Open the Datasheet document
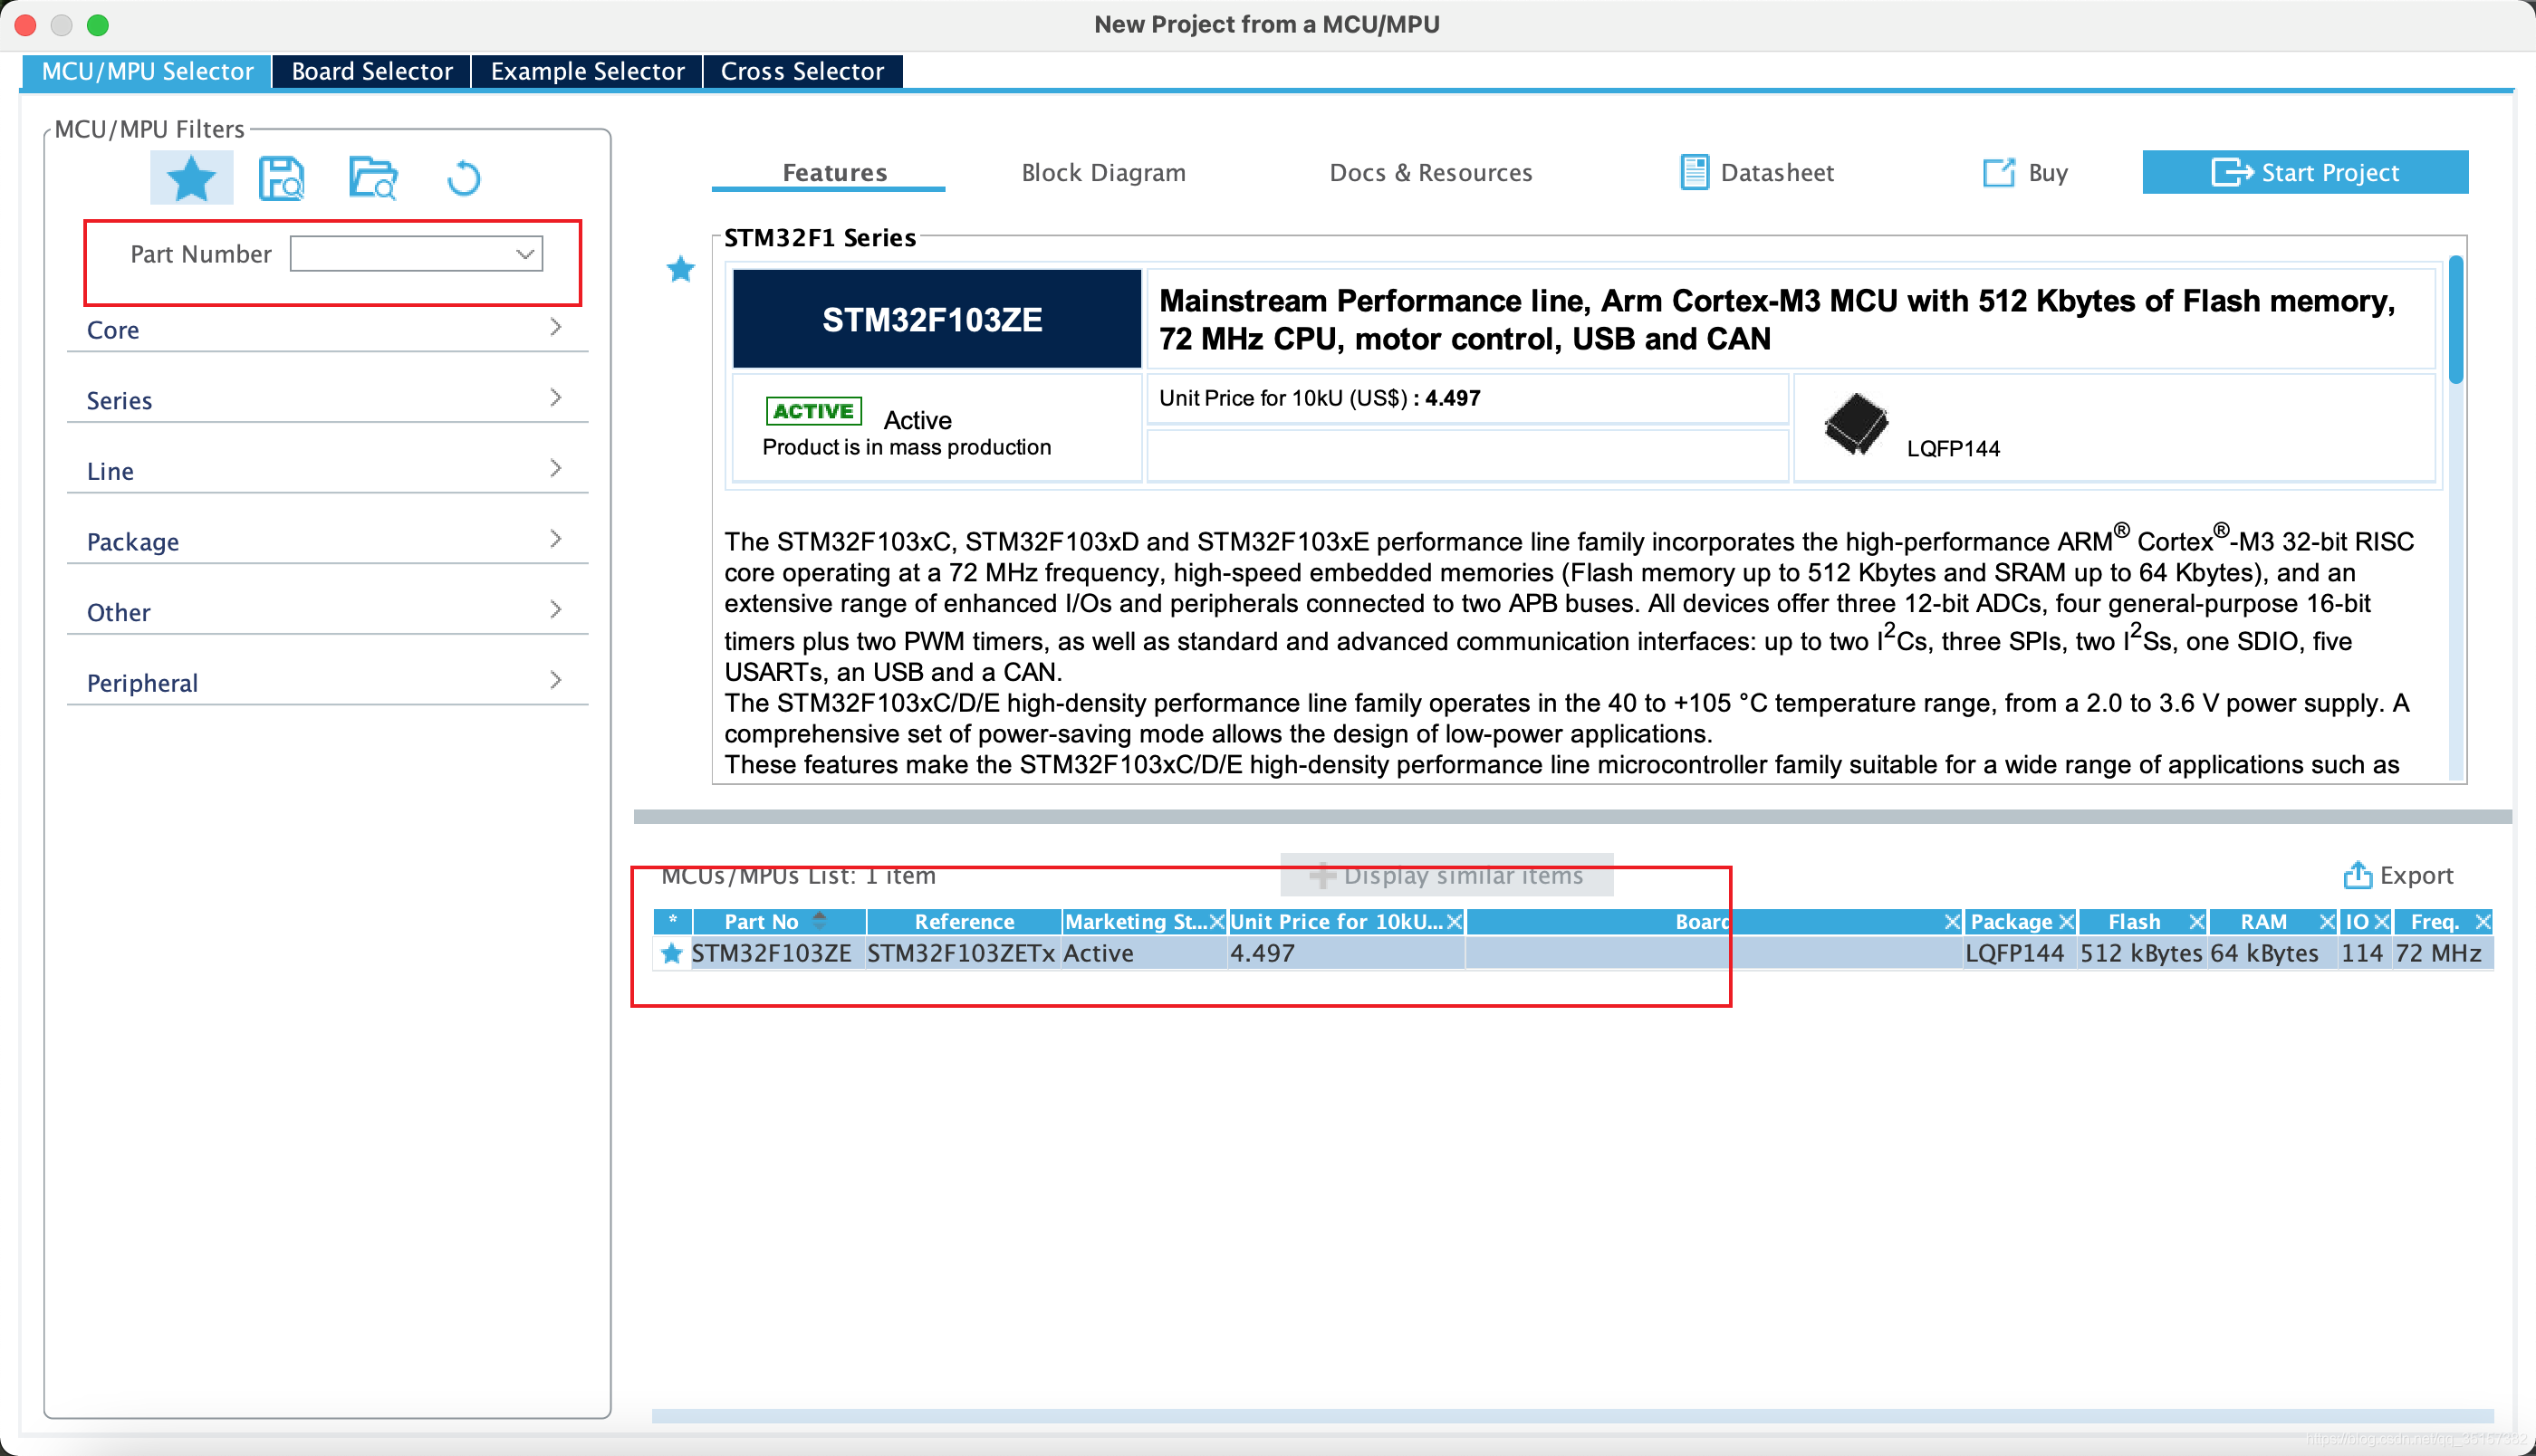 click(x=1757, y=172)
